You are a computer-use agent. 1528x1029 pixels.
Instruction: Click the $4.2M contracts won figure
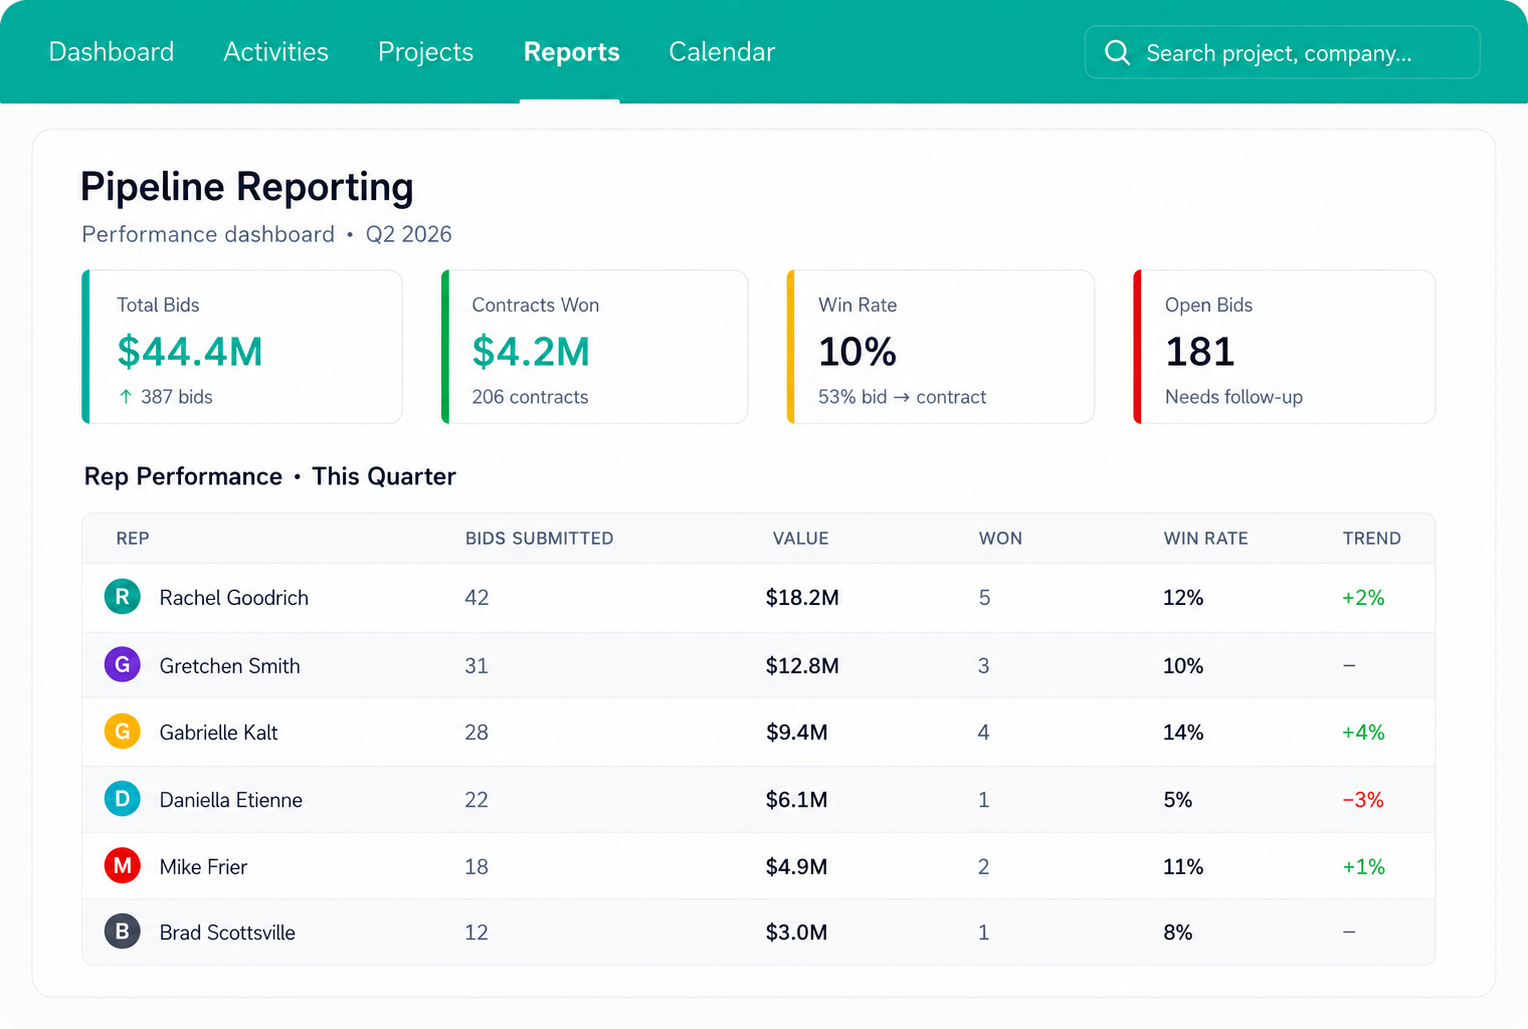coord(531,352)
